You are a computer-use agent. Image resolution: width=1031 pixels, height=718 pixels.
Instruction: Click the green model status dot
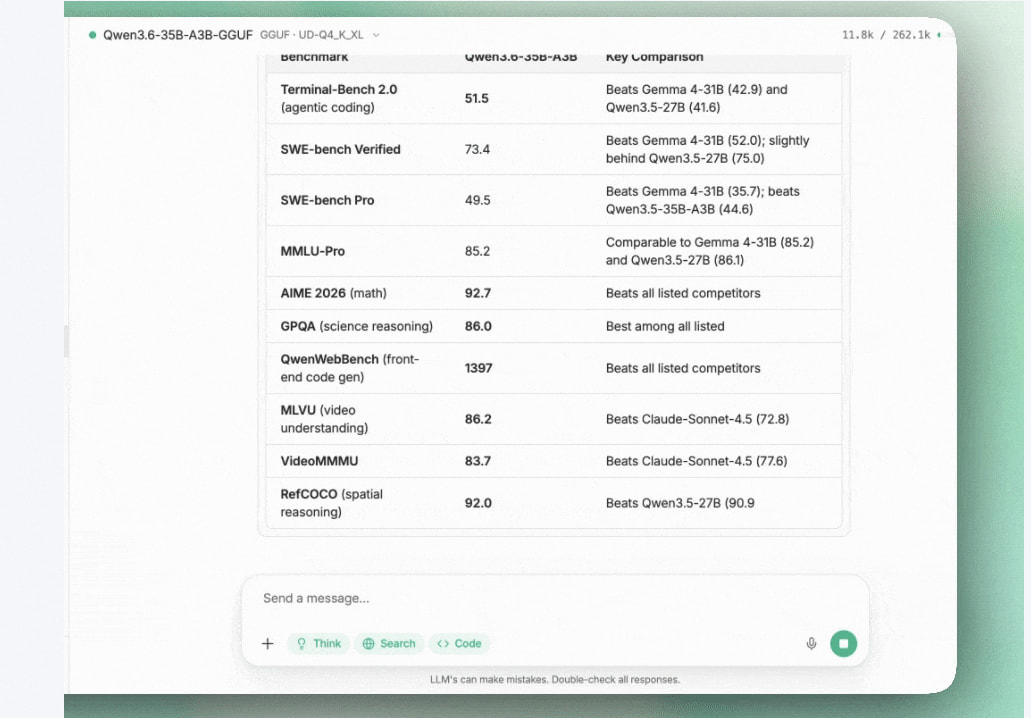tap(92, 35)
